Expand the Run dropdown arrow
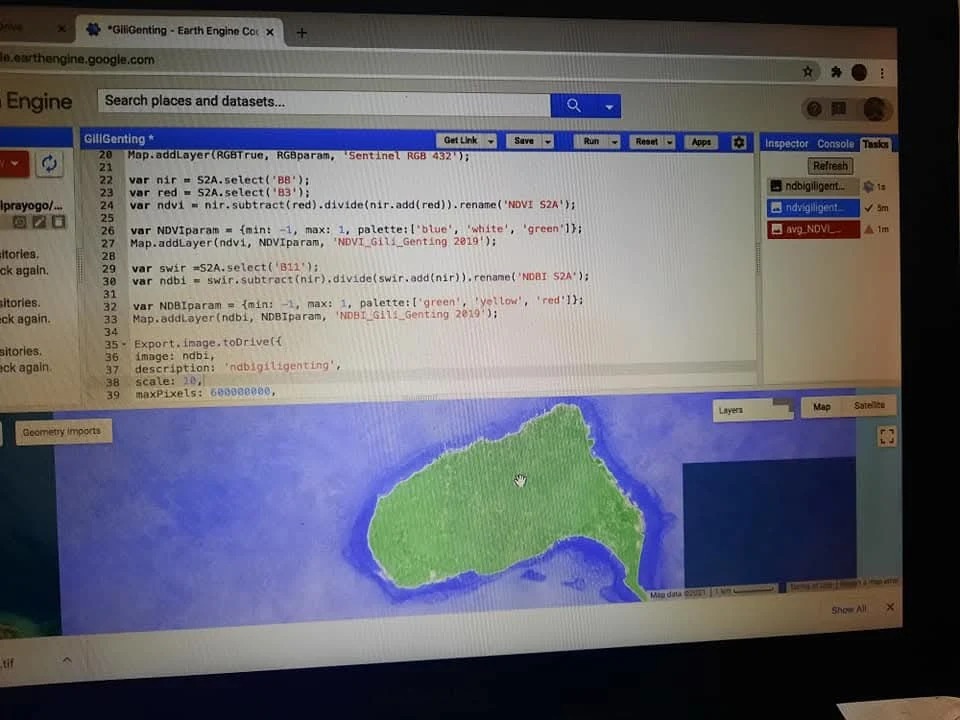The width and height of the screenshot is (960, 720). (614, 142)
